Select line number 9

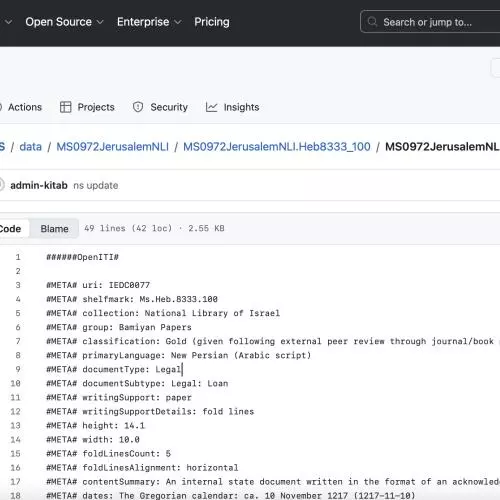[18, 369]
